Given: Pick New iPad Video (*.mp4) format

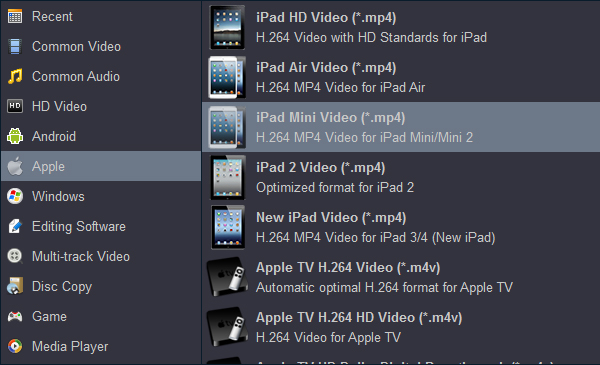Looking at the screenshot, I should click(x=401, y=227).
